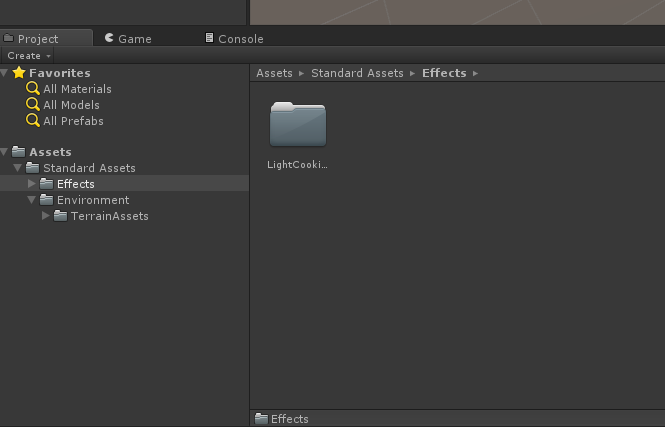Click the Favorites star icon

(19, 73)
